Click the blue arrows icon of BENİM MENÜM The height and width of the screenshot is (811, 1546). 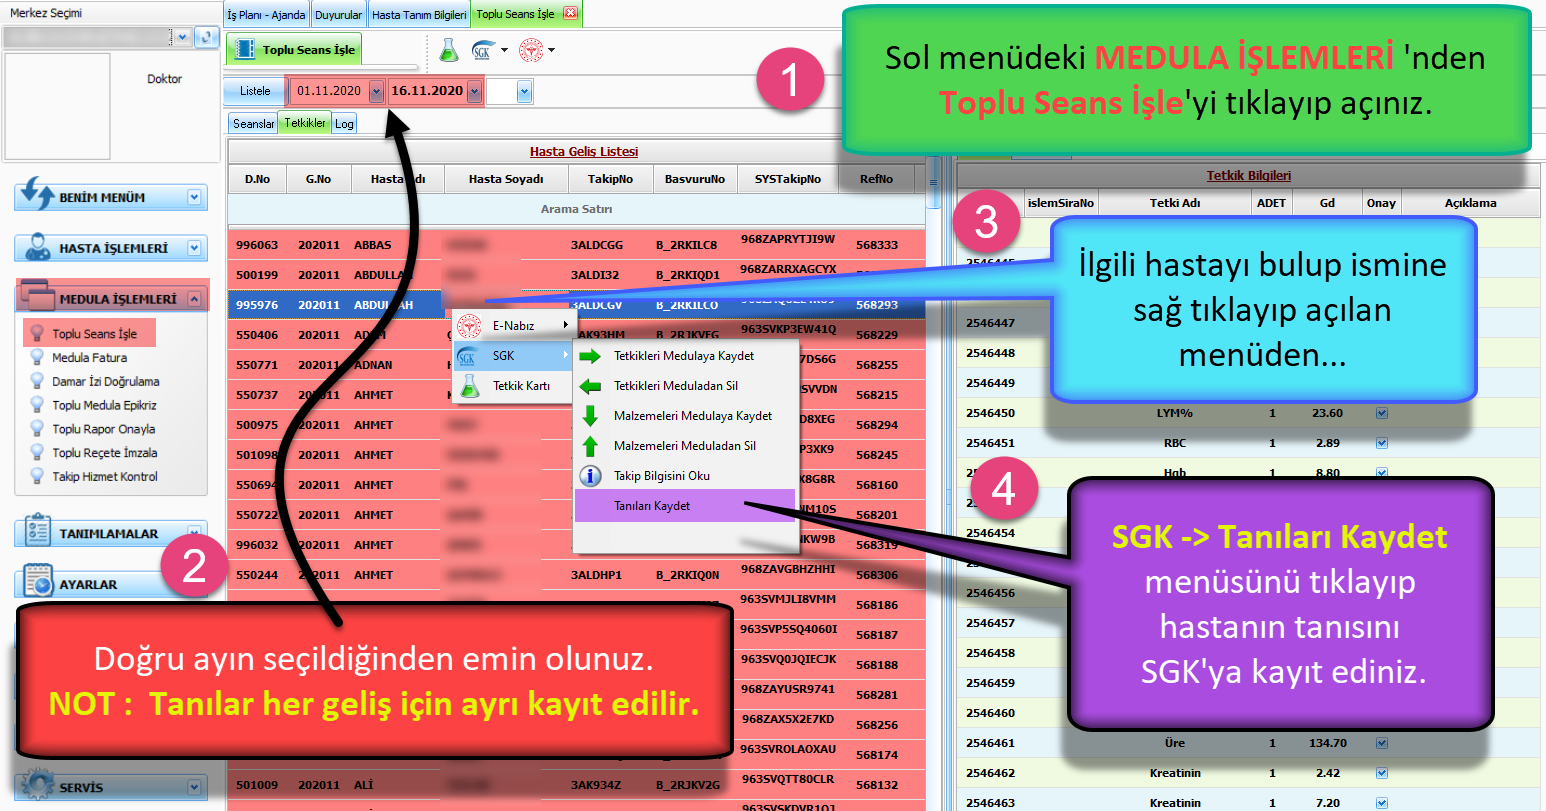(x=36, y=194)
